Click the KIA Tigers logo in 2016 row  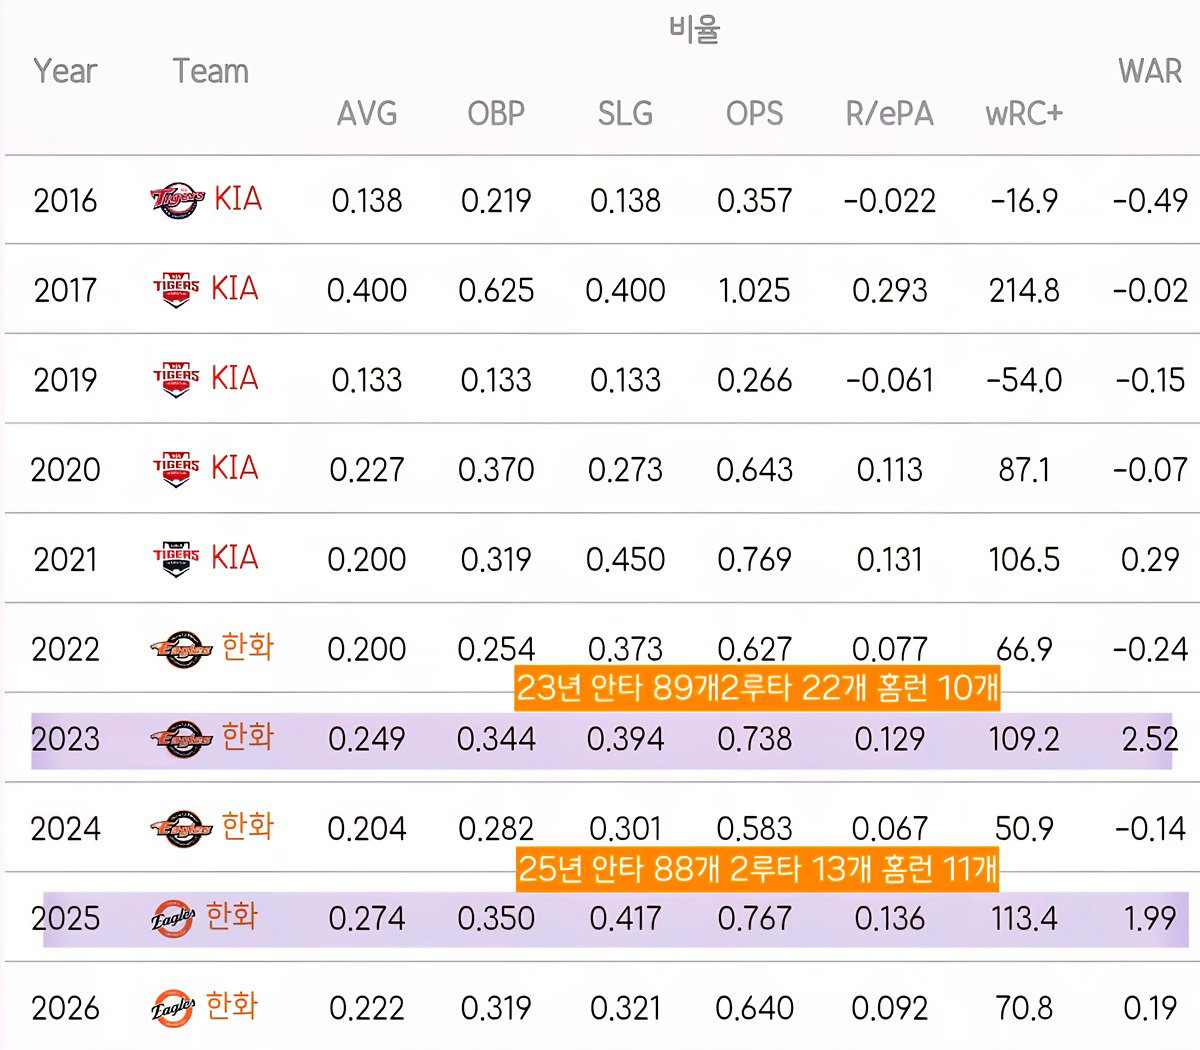click(x=178, y=200)
